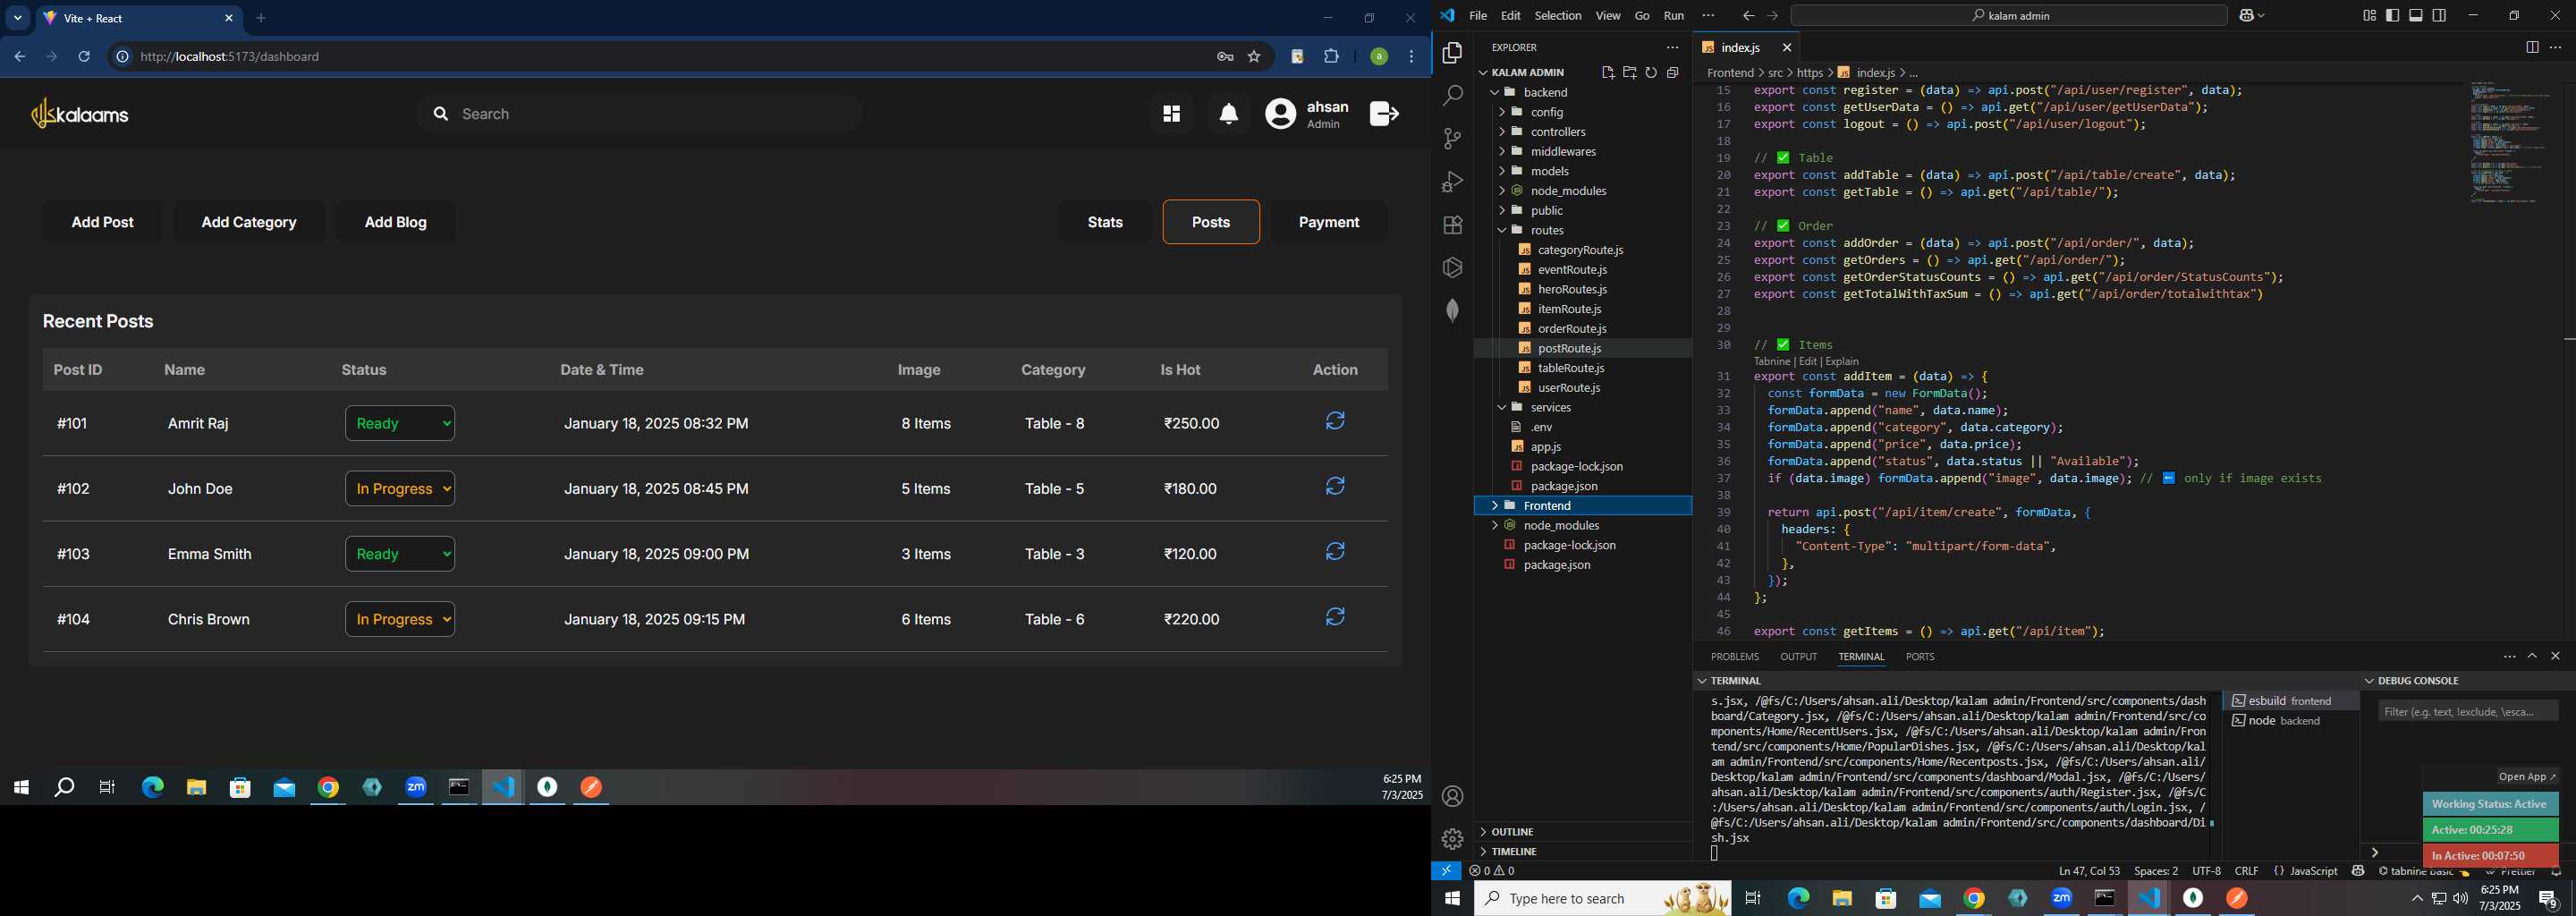Click the Stats button
Viewport: 2576px width, 916px height.
coord(1105,222)
